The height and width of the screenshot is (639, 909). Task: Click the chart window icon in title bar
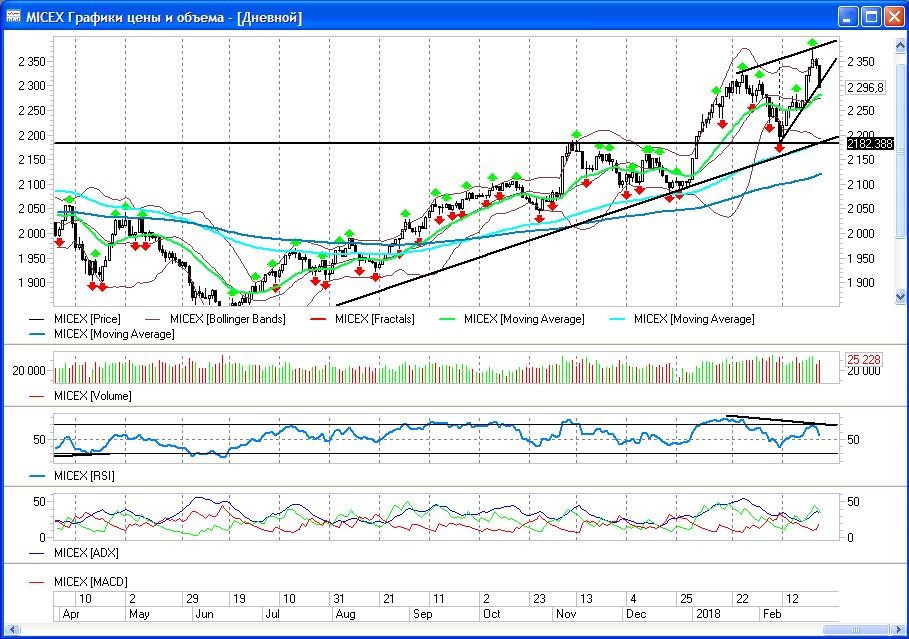14,17
